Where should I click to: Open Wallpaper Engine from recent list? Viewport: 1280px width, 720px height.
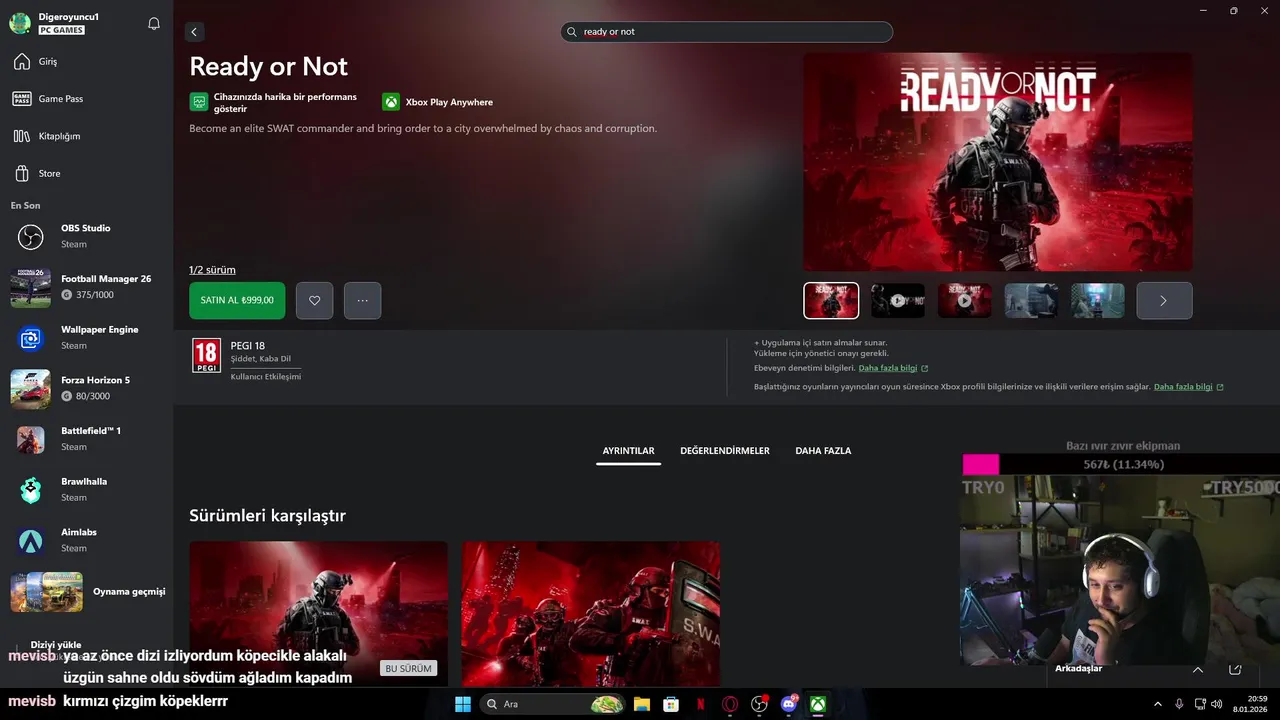[x=86, y=338]
